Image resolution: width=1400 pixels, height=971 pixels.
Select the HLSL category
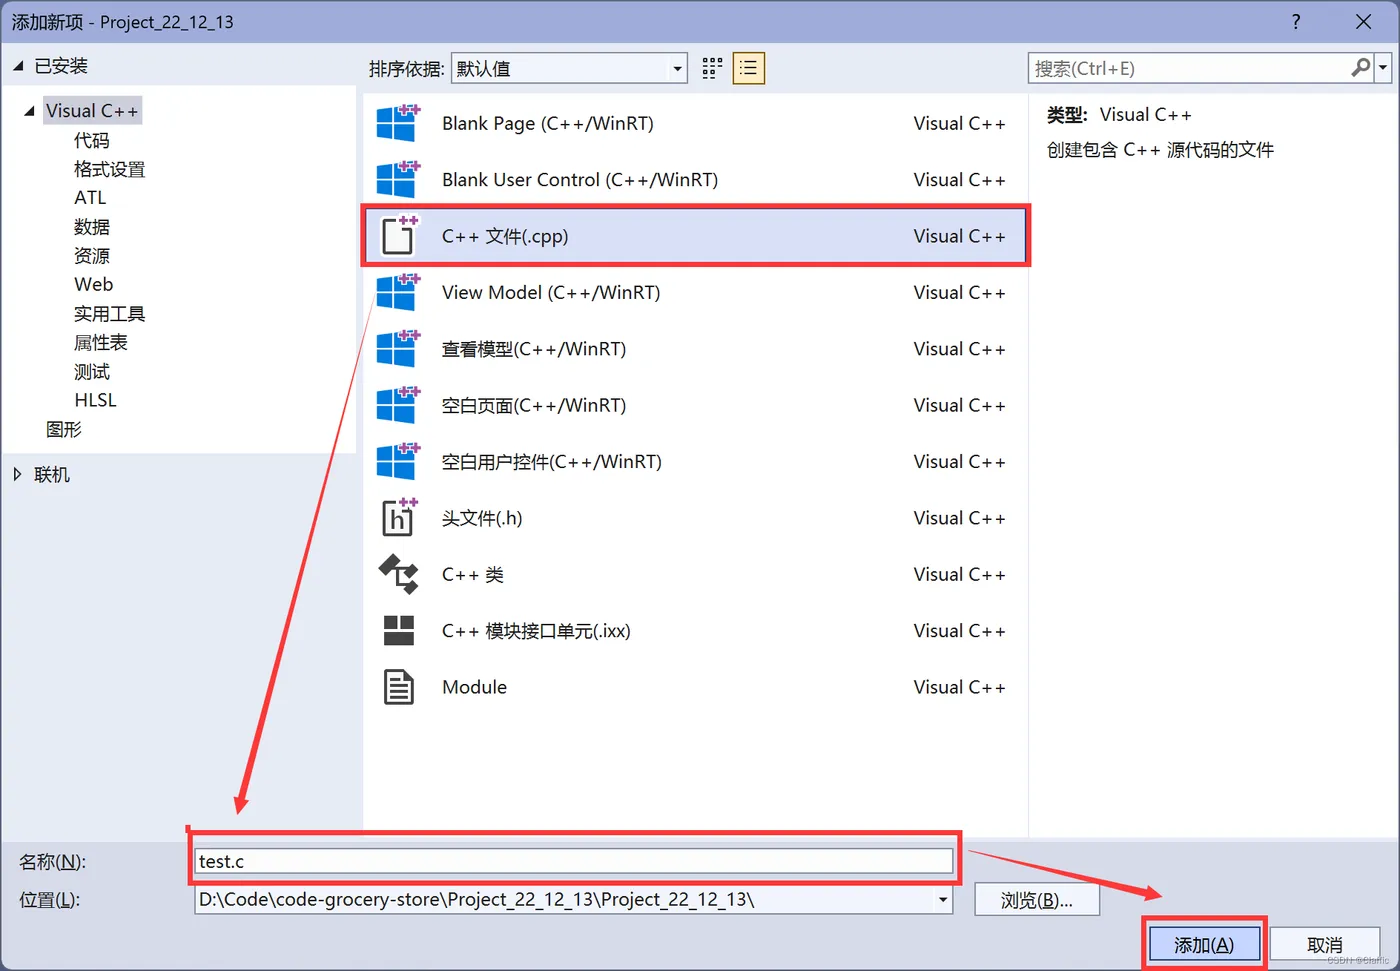pos(96,400)
